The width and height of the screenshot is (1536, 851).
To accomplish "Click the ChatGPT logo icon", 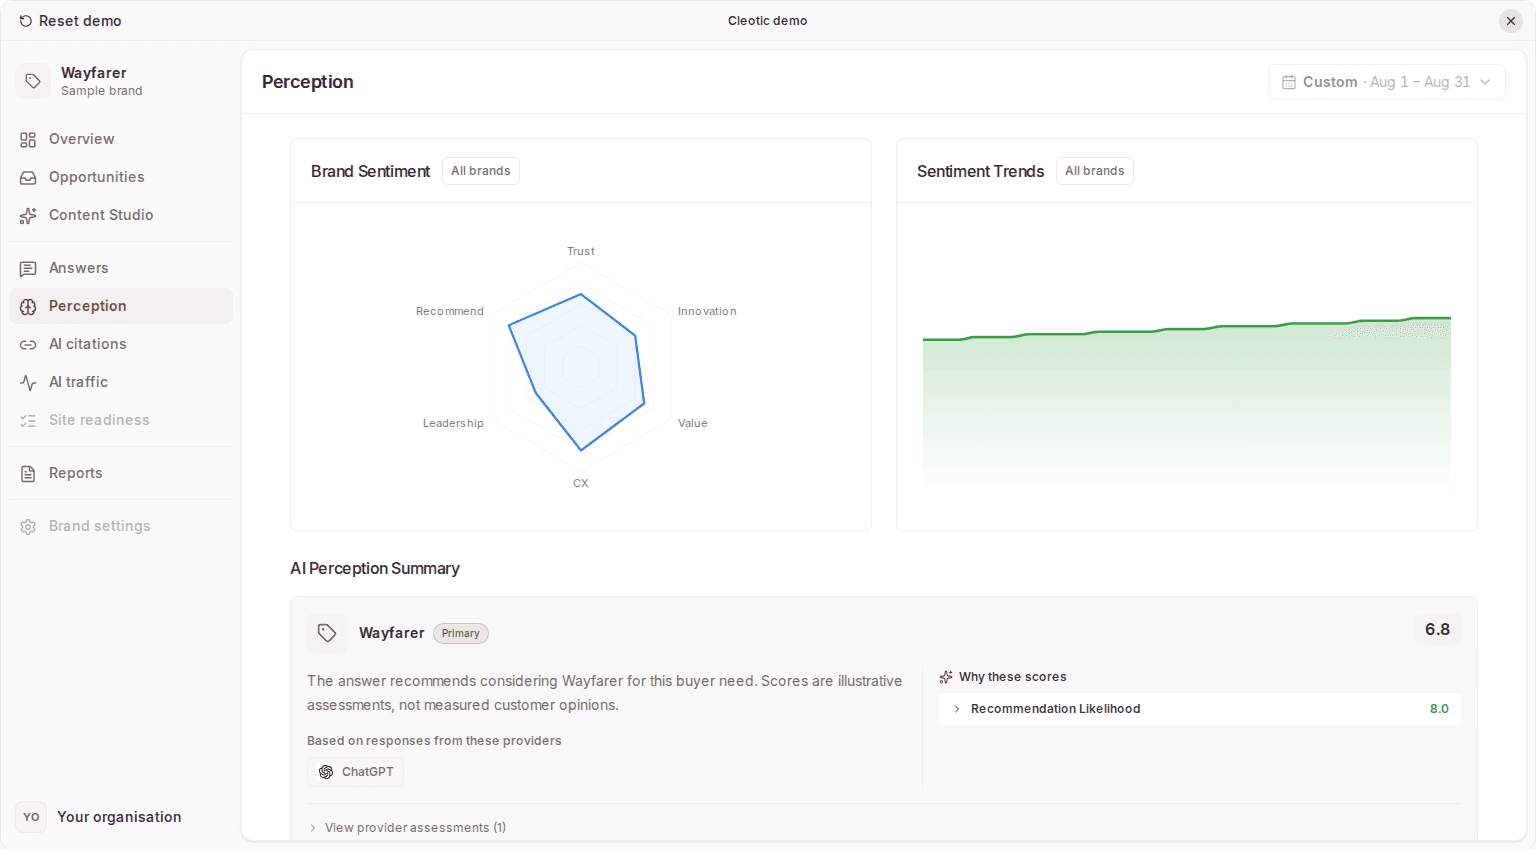I will click(x=326, y=772).
